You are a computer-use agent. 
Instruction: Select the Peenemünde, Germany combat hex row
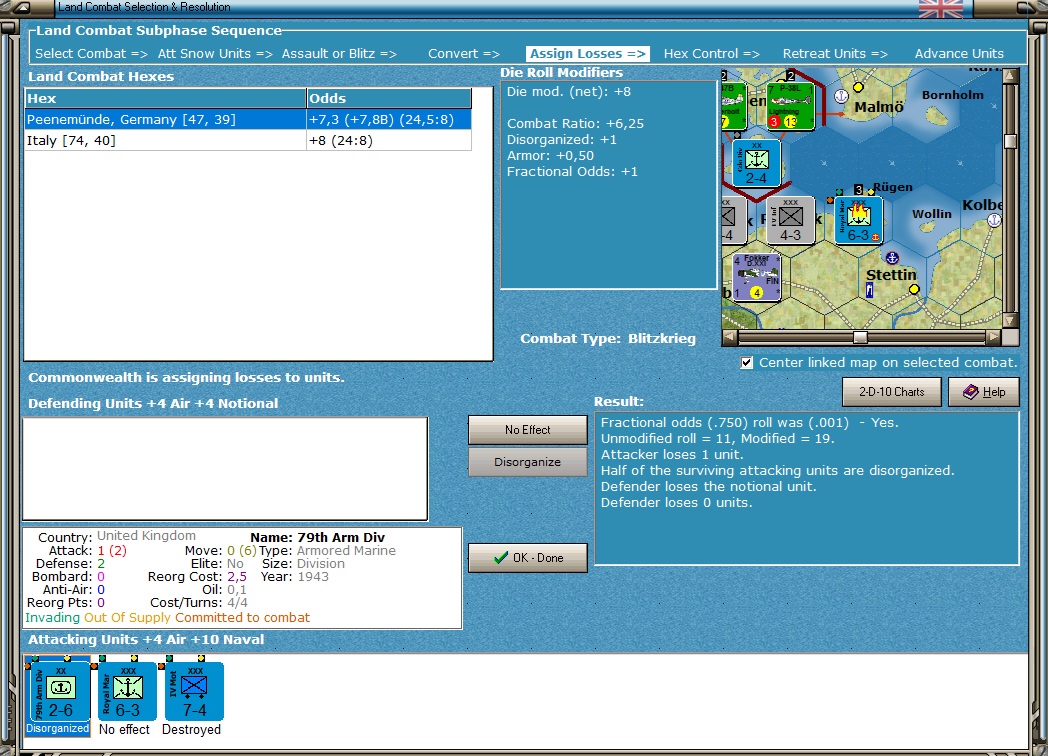(x=248, y=119)
